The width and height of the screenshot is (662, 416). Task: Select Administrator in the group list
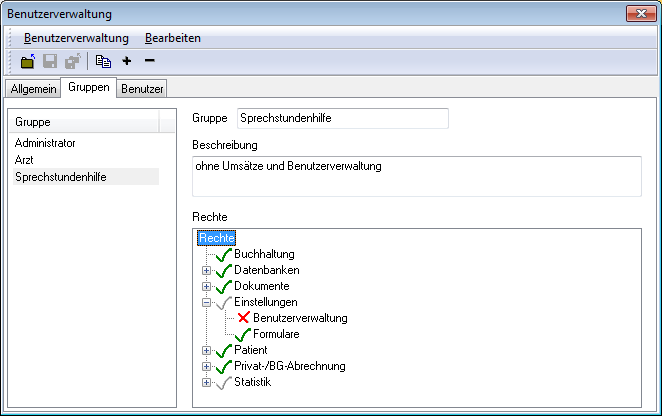(x=45, y=143)
